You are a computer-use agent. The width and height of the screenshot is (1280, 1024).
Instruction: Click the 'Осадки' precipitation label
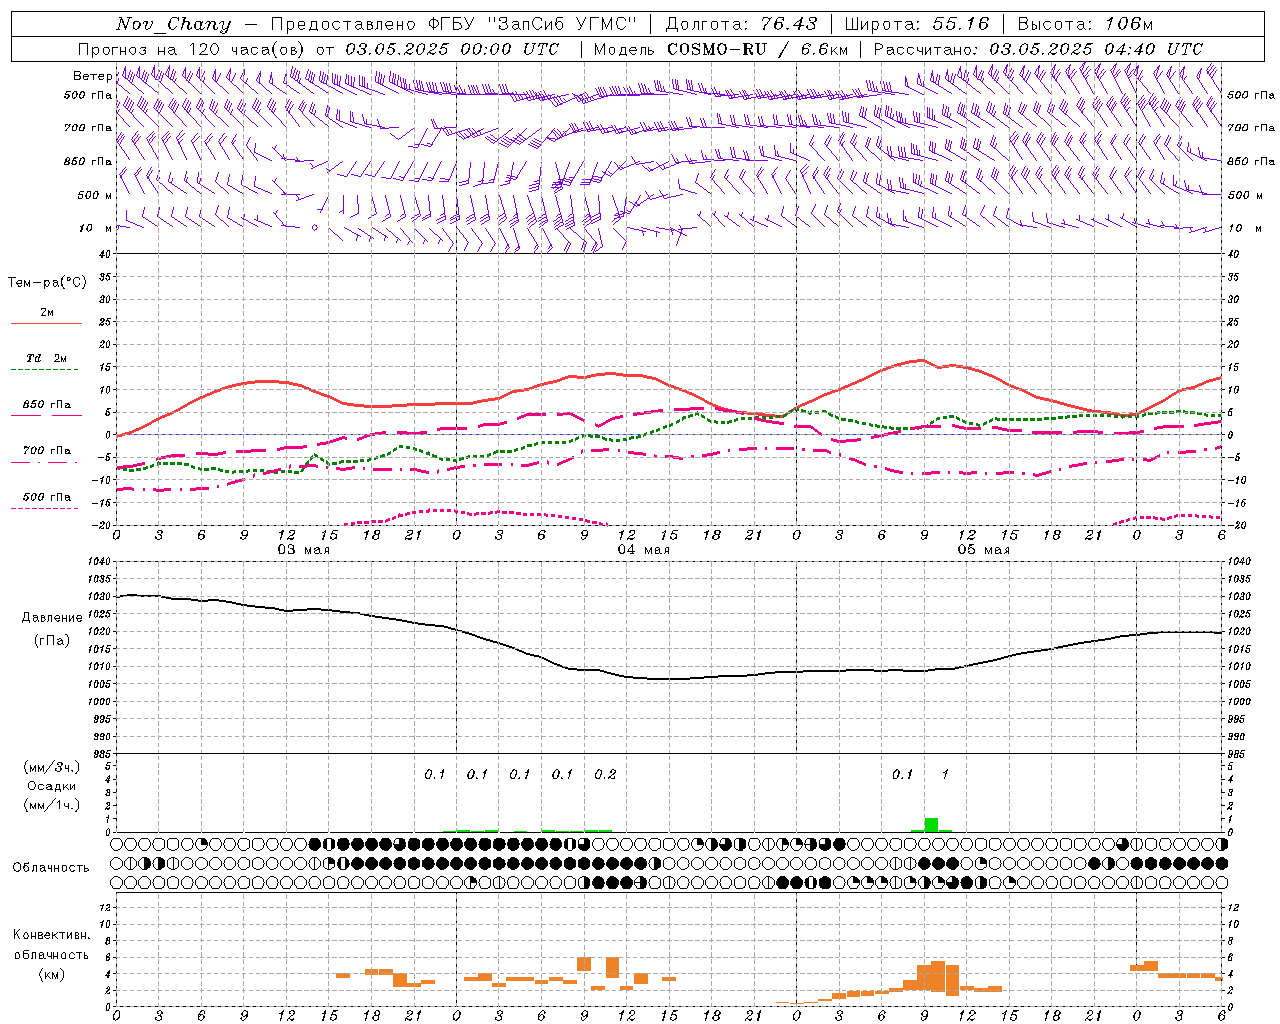(x=52, y=786)
